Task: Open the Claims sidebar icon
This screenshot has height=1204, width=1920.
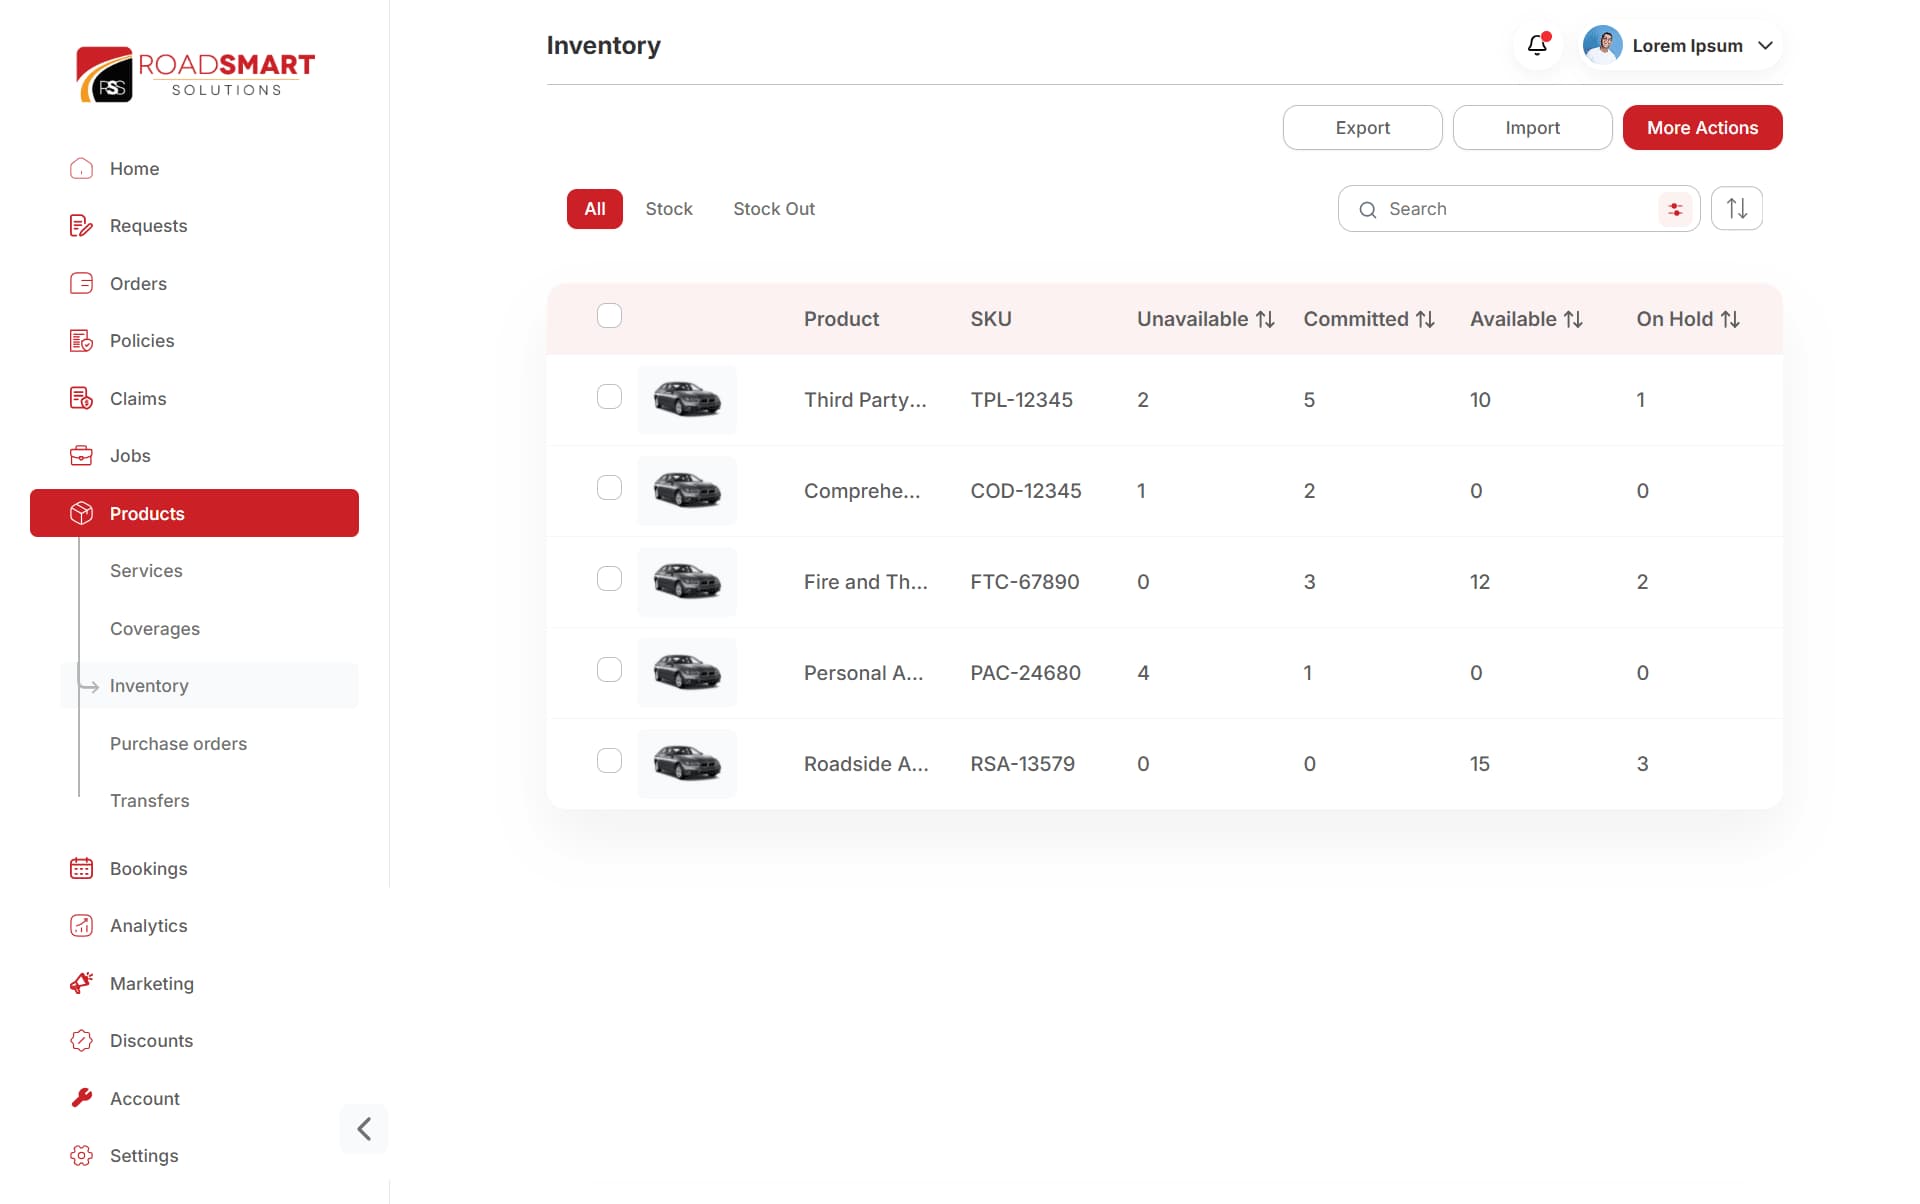Action: coord(81,398)
